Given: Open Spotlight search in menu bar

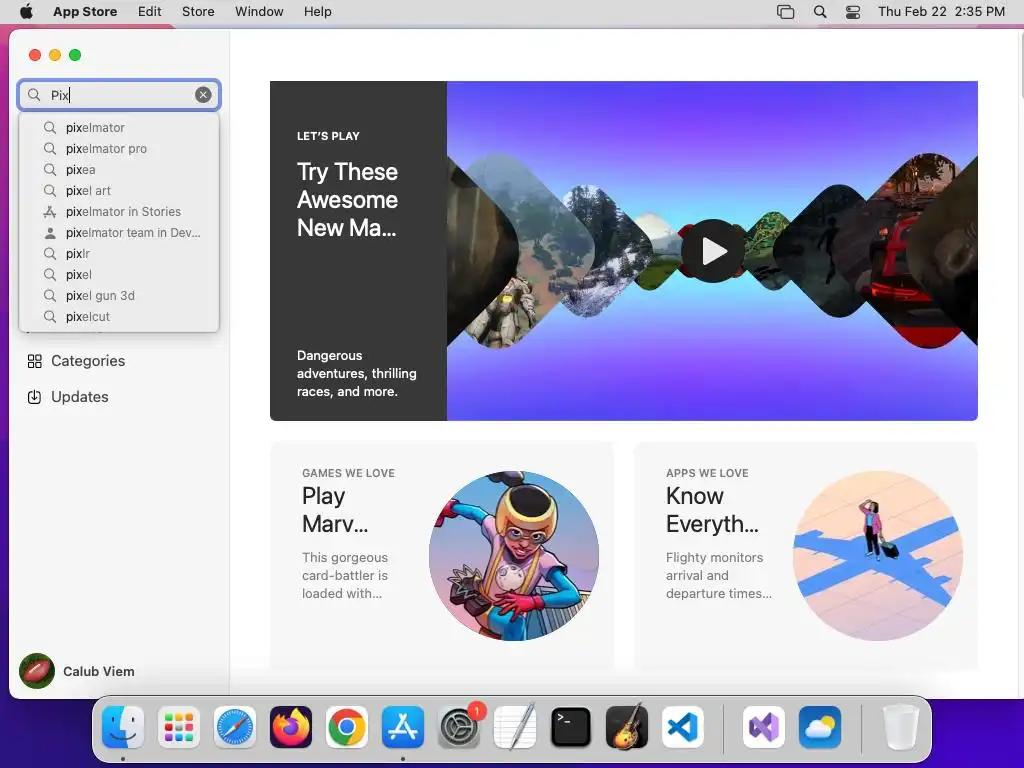Looking at the screenshot, I should (820, 12).
